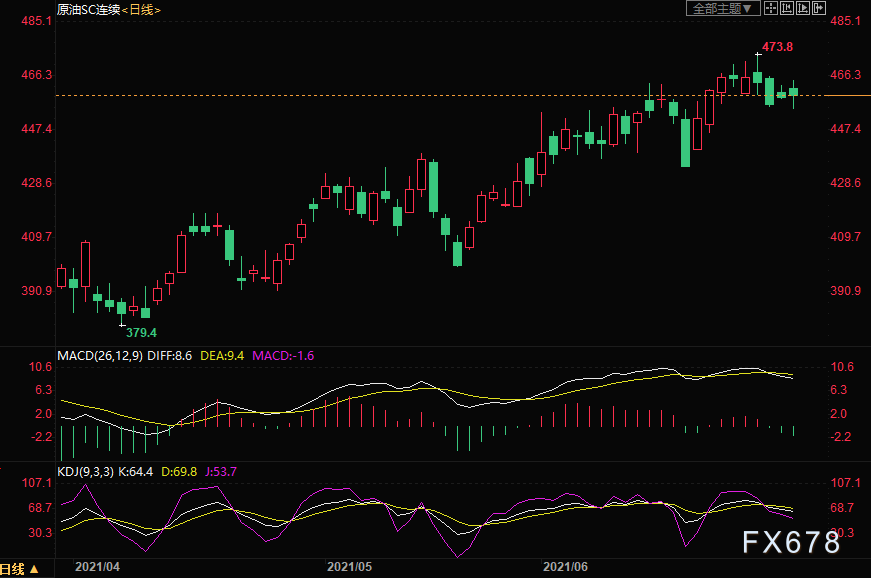Click the DIFF:8.6 value in MACD header
The image size is (871, 578).
pyautogui.click(x=168, y=355)
